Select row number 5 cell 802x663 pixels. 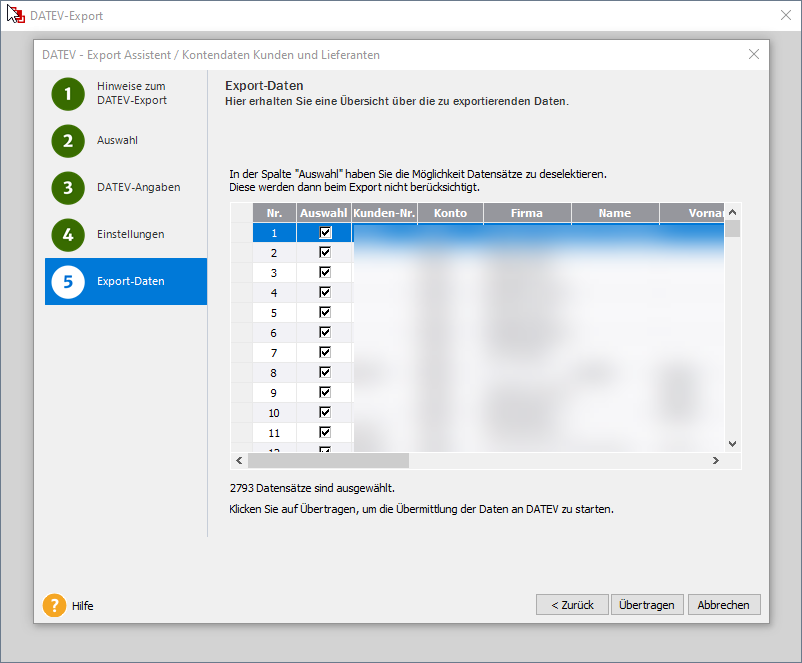tap(275, 313)
